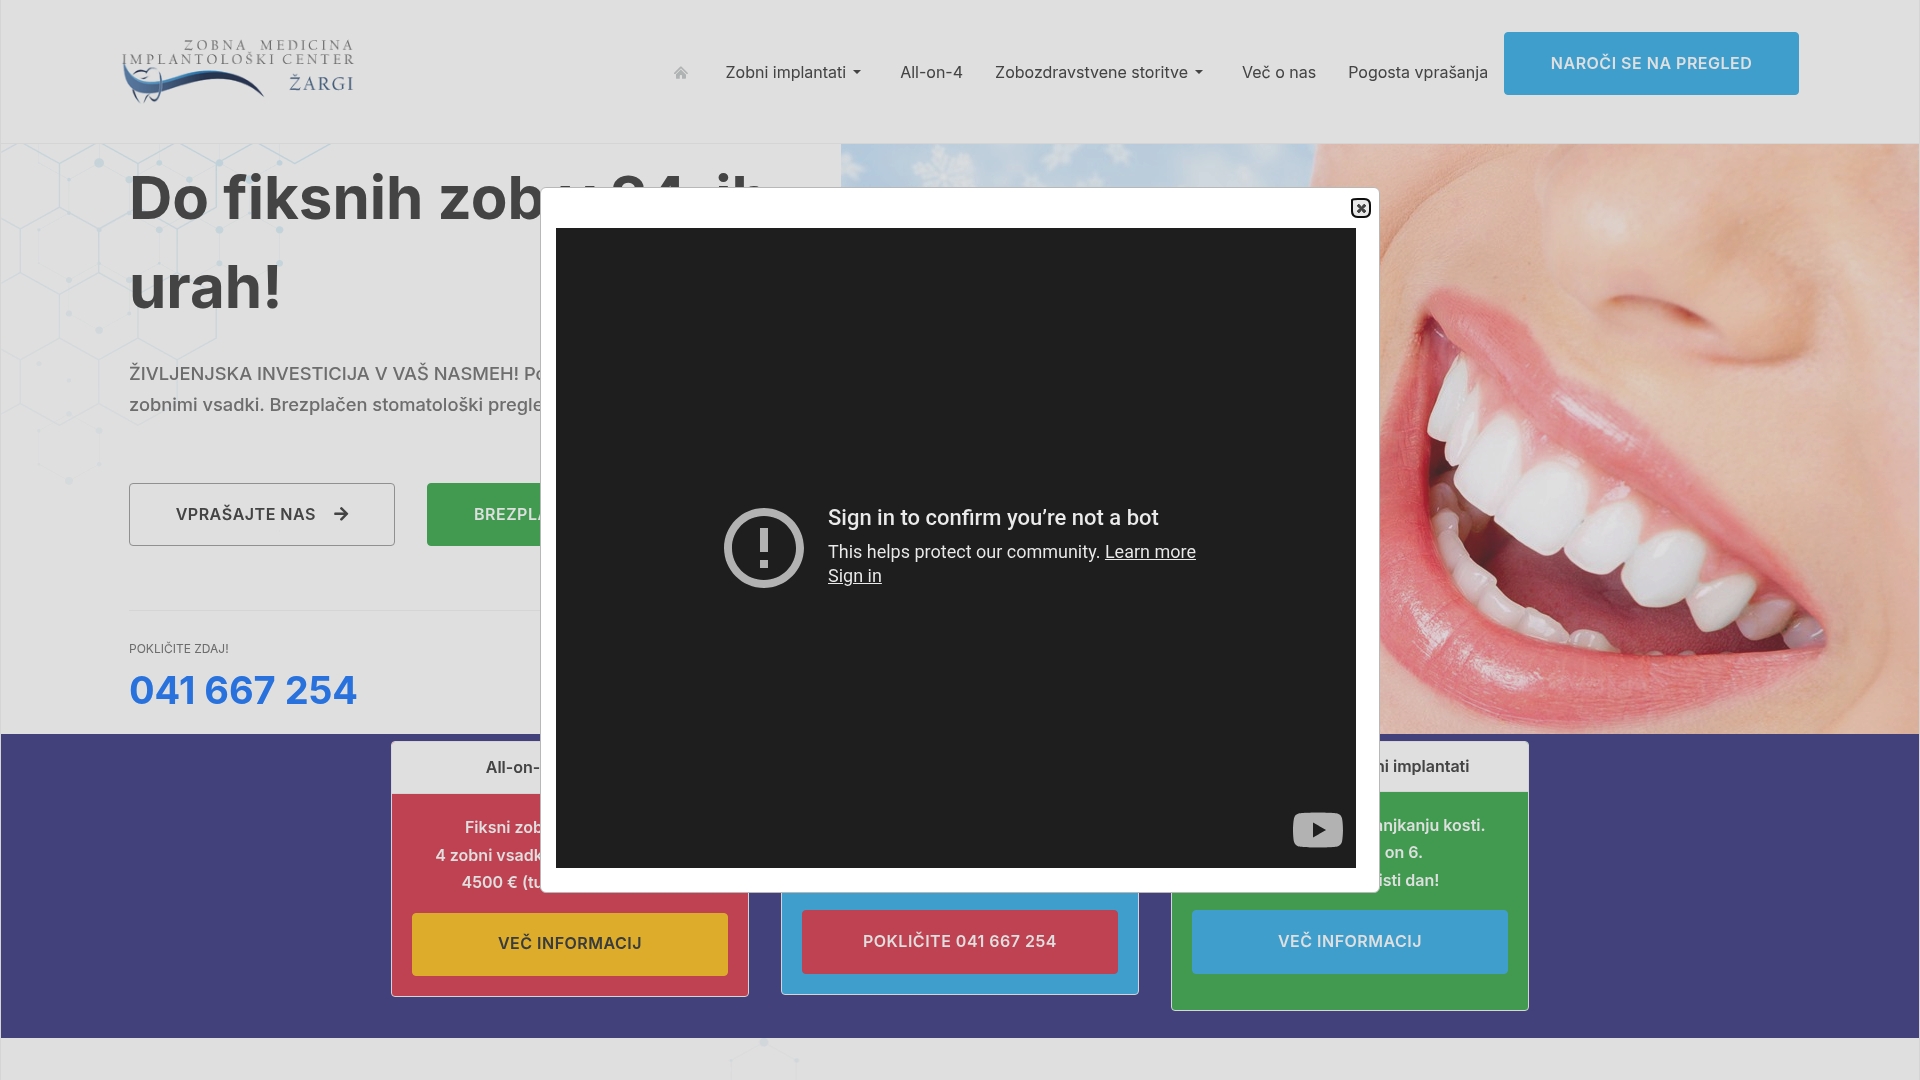This screenshot has width=1920, height=1080.
Task: Call the 041 667 254 phone number link
Action: pos(243,689)
